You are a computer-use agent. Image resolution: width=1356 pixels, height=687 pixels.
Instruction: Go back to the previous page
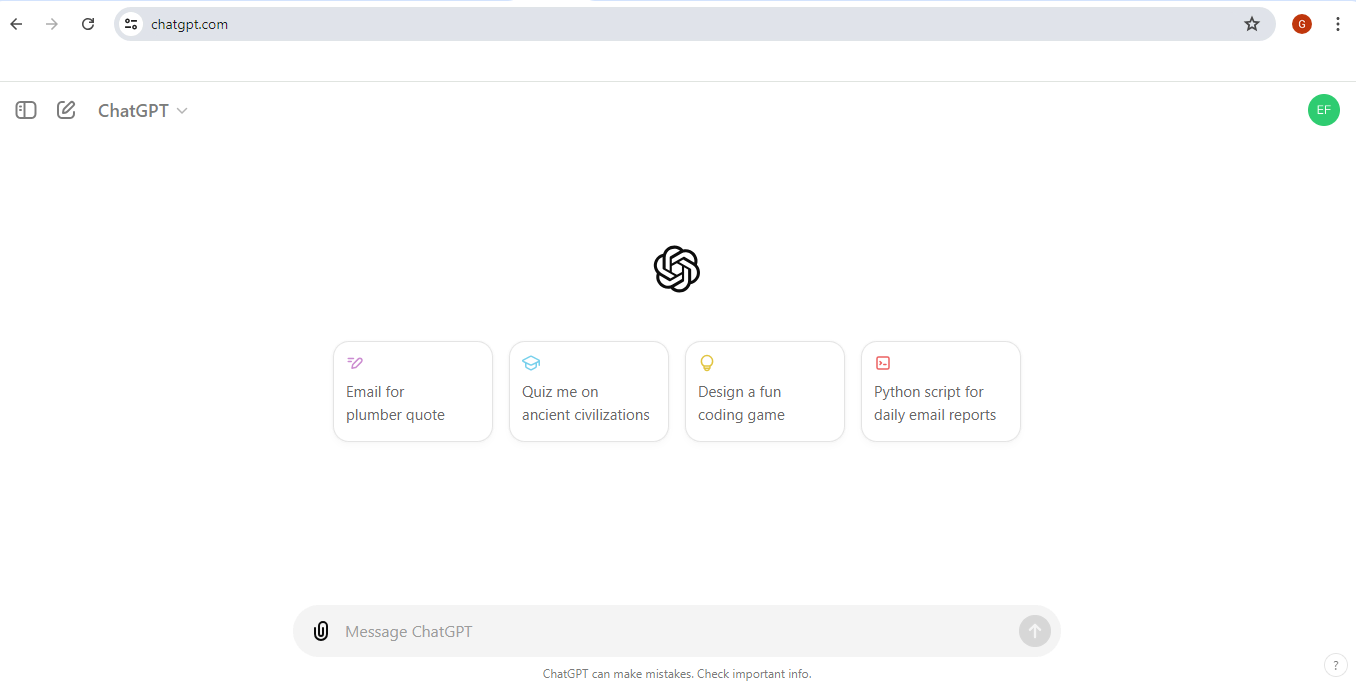[x=16, y=24]
